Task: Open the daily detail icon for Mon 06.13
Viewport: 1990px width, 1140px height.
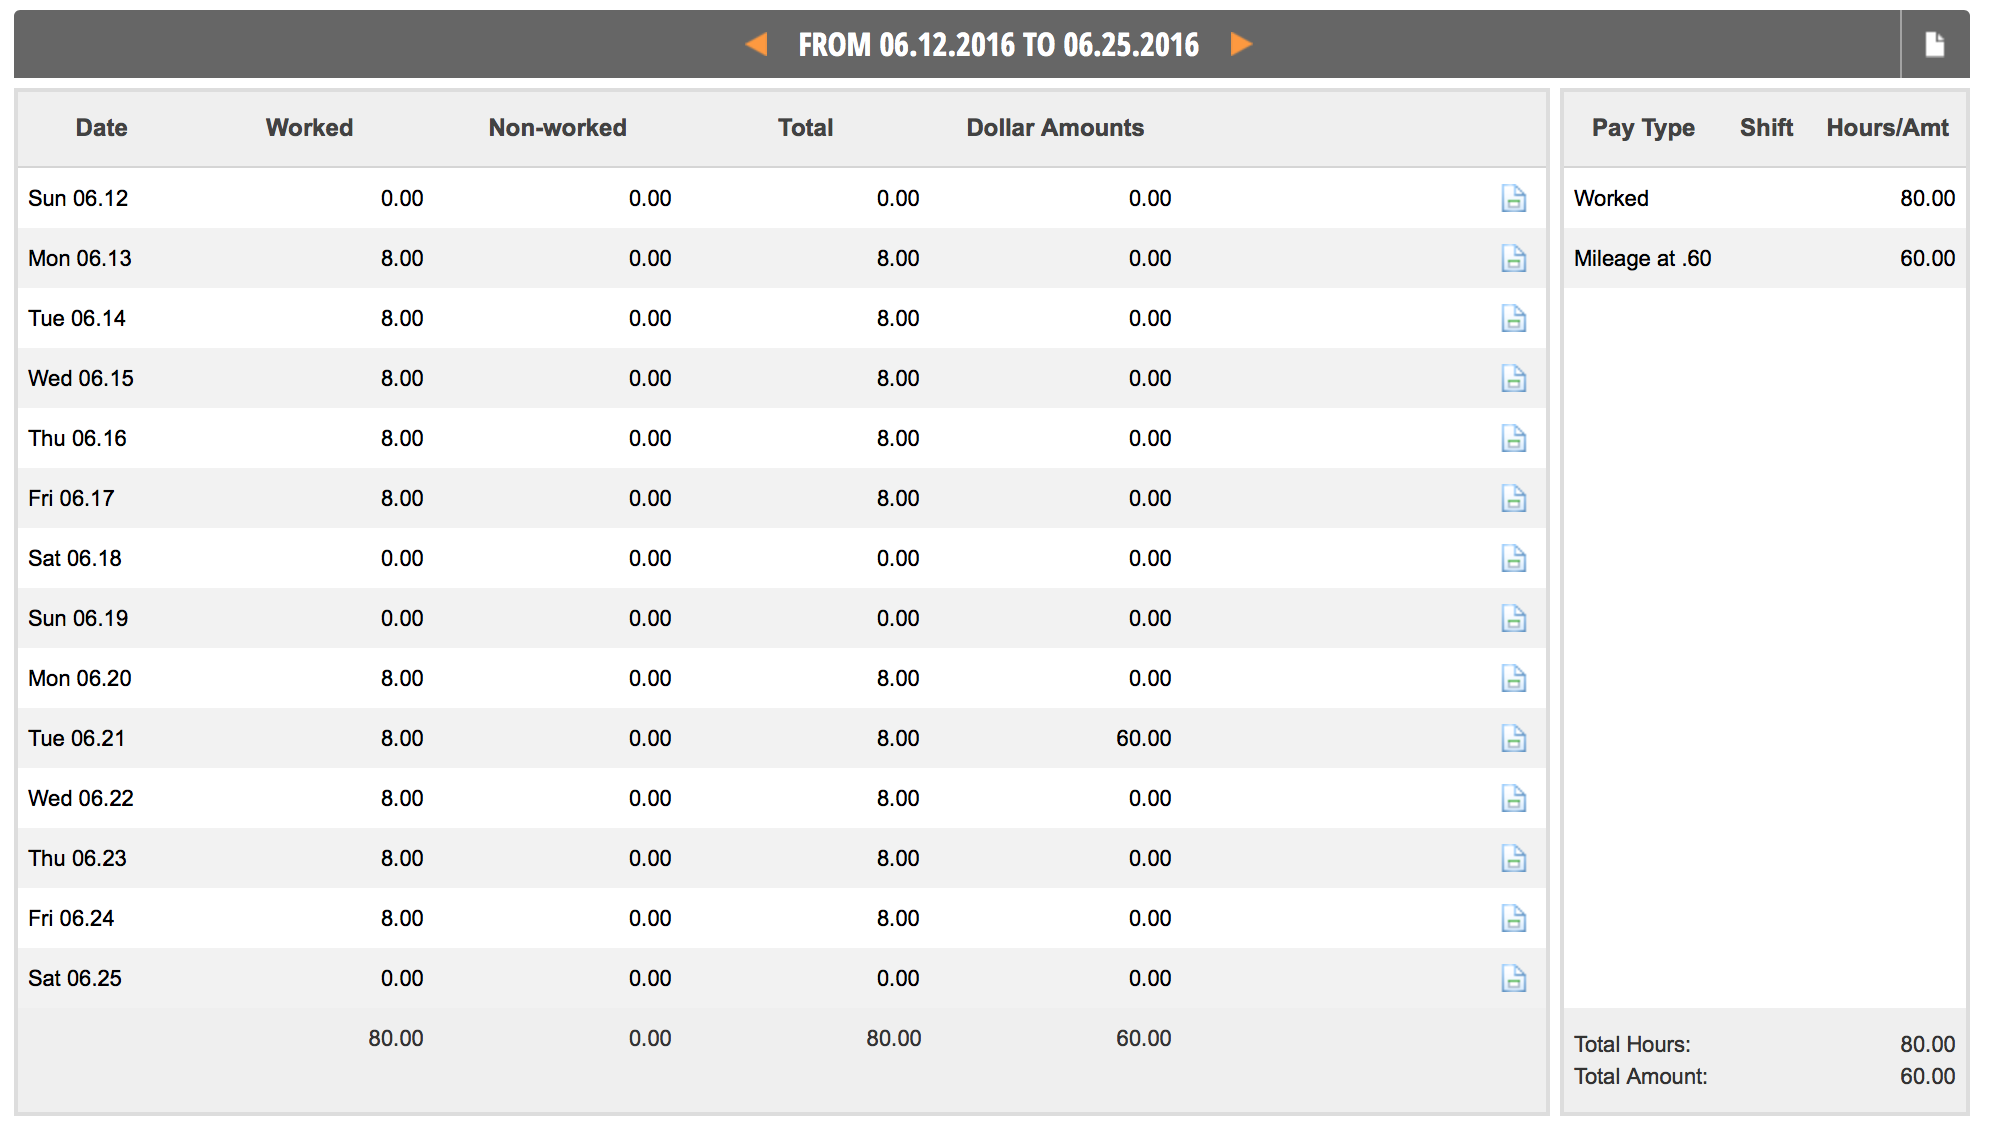Action: pos(1513,258)
